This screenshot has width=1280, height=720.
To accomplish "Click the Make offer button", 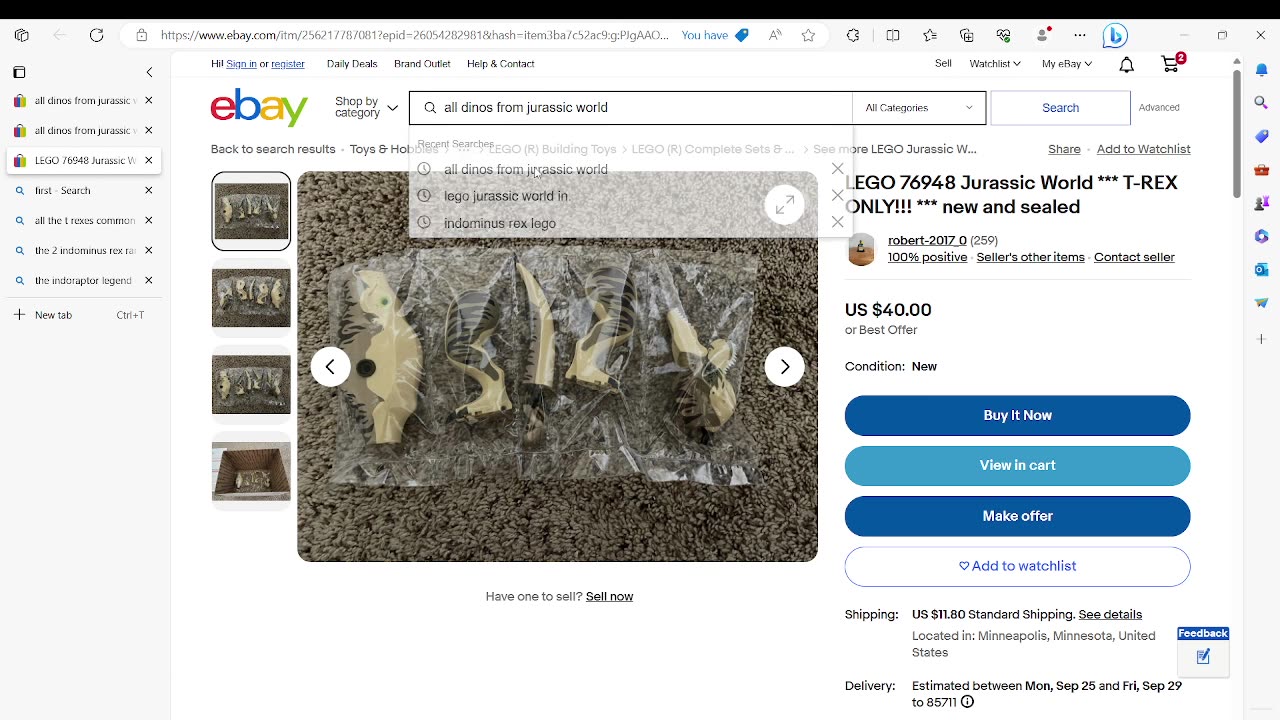I will coord(1017,516).
